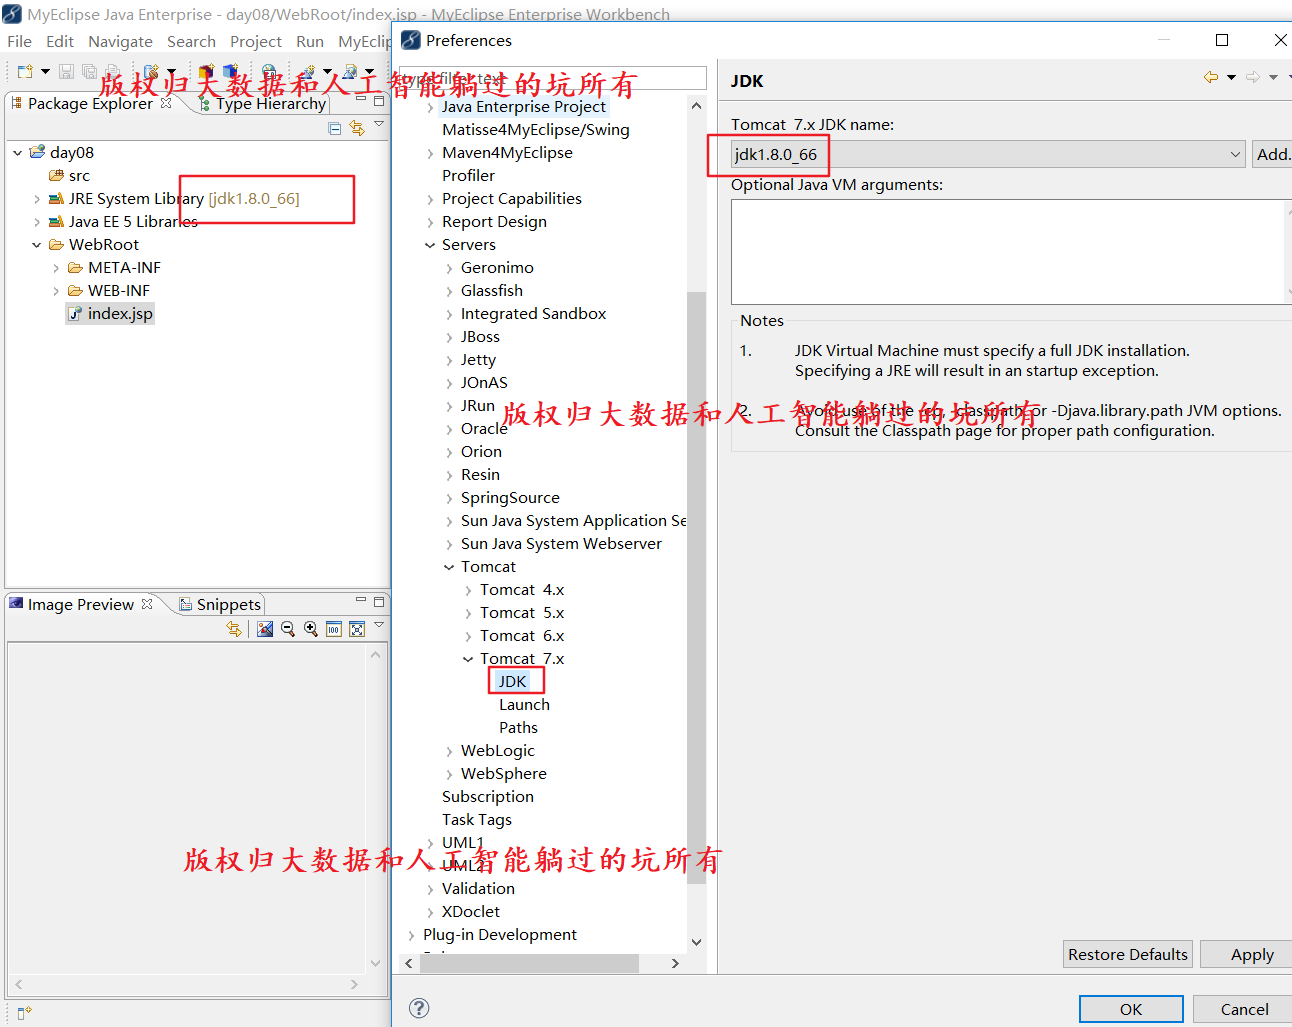The height and width of the screenshot is (1027, 1292).
Task: Open the Run menu
Action: click(310, 42)
